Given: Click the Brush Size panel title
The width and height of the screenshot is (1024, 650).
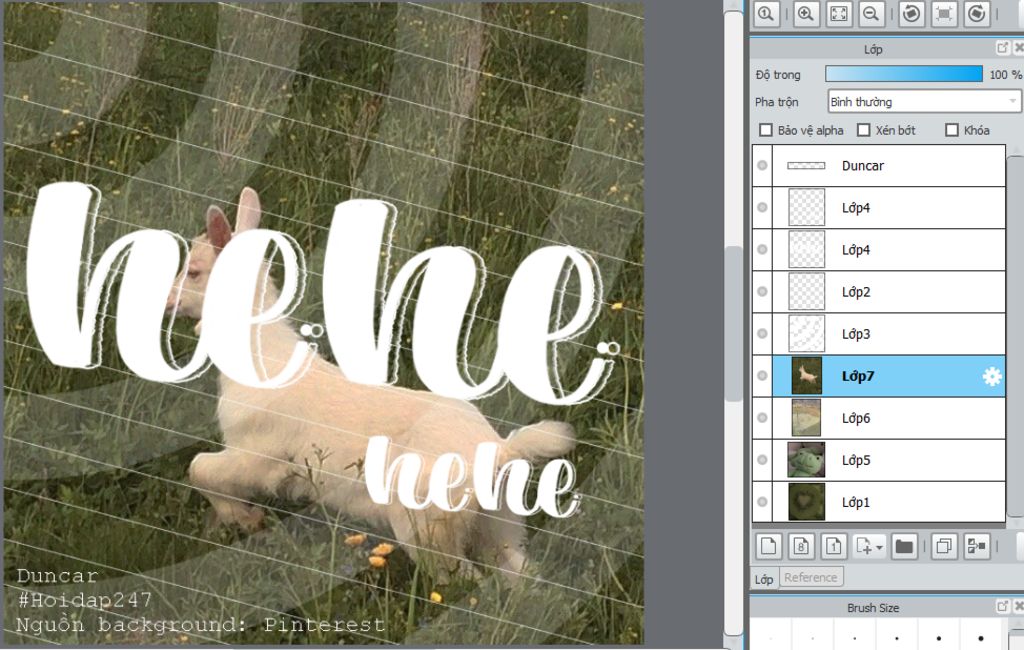Looking at the screenshot, I should pos(873,608).
